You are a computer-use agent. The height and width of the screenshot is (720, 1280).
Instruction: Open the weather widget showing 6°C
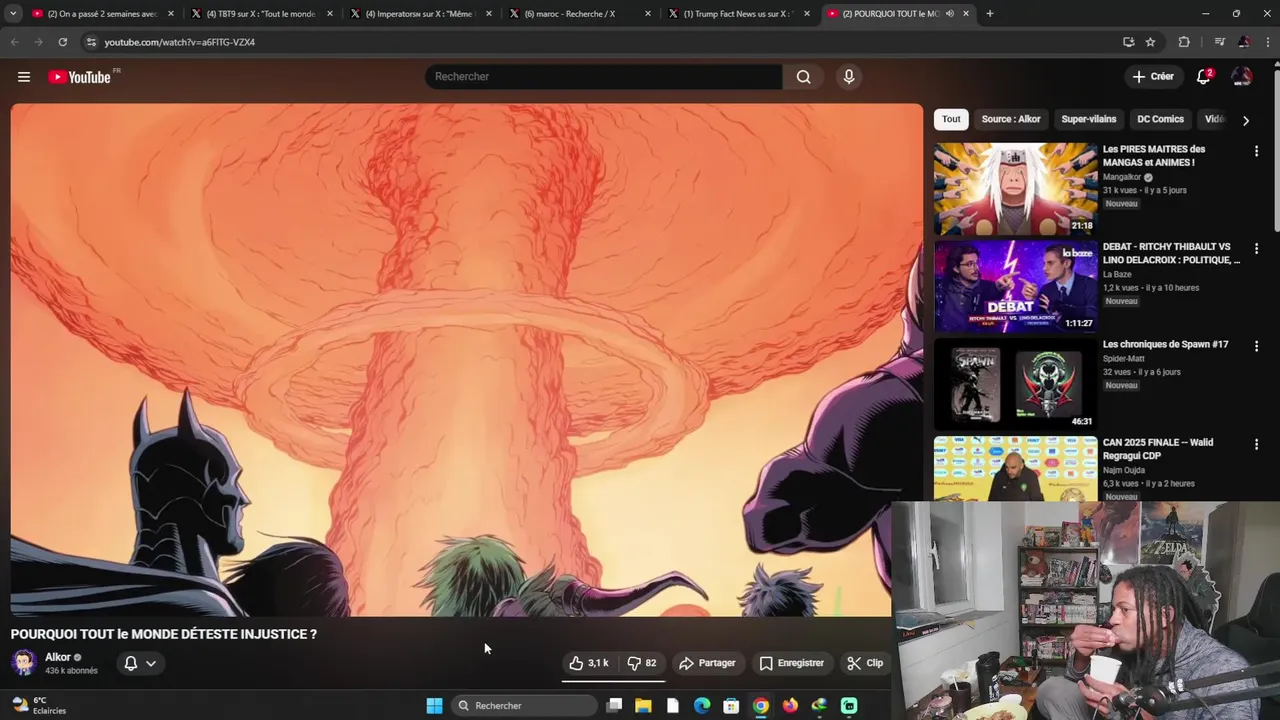(38, 705)
